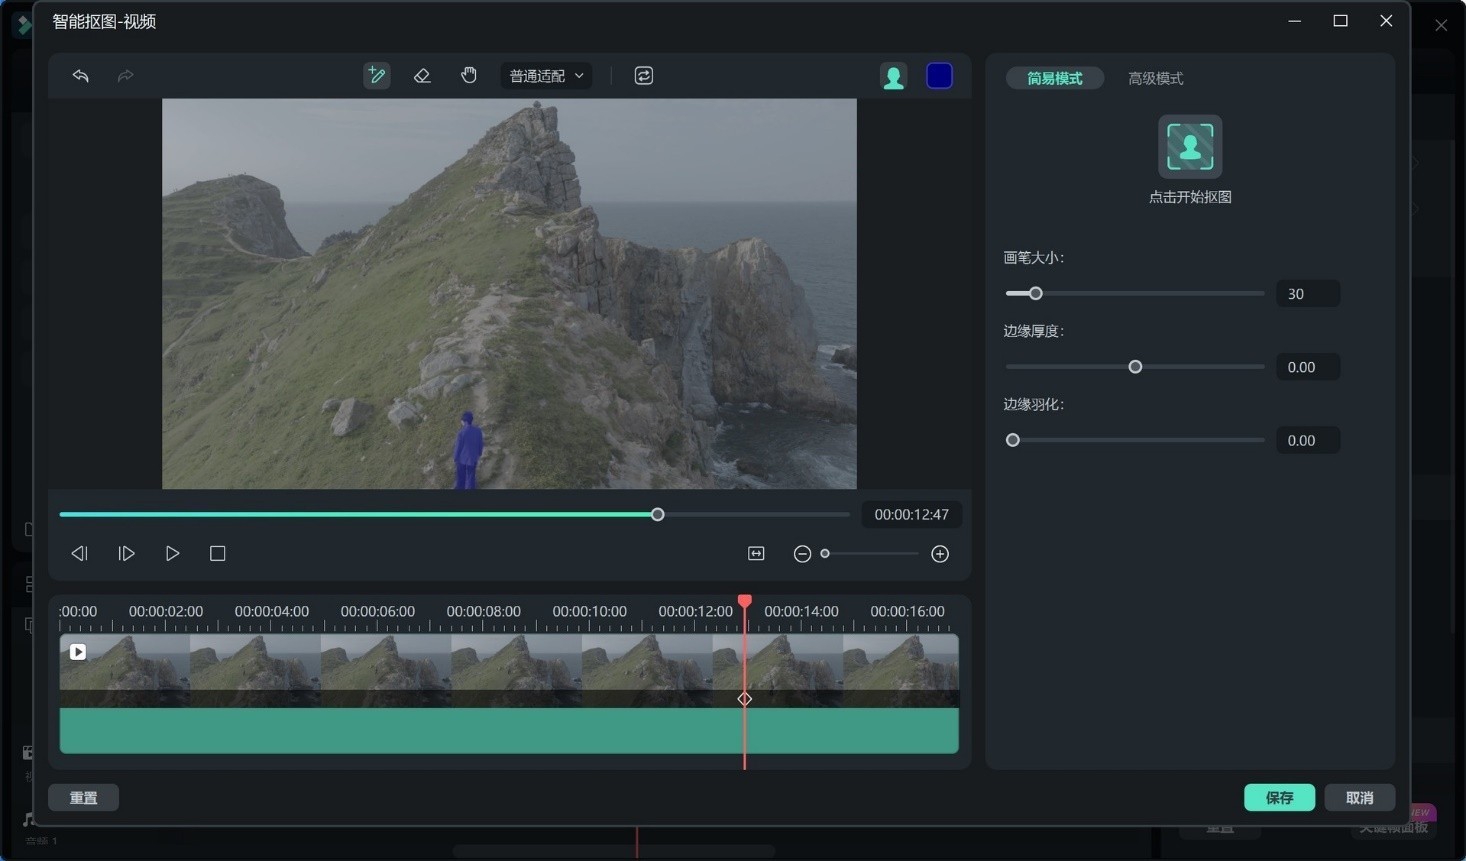Toggle the blue overlay color preview
The height and width of the screenshot is (861, 1466).
point(939,77)
